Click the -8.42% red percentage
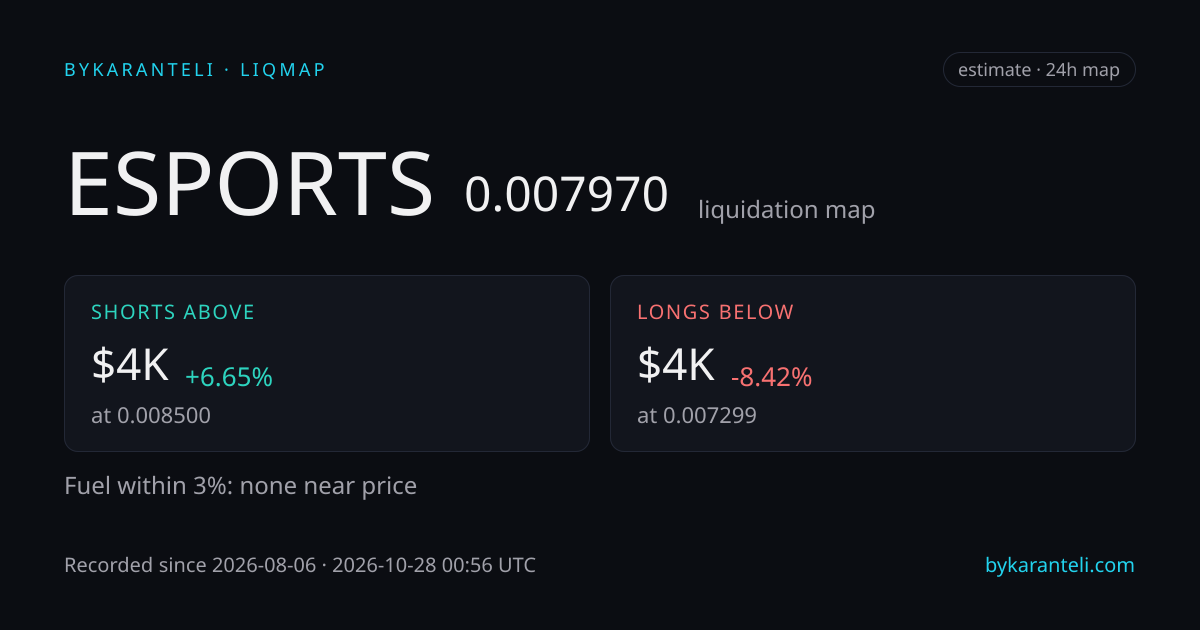This screenshot has width=1200, height=630. pos(771,377)
